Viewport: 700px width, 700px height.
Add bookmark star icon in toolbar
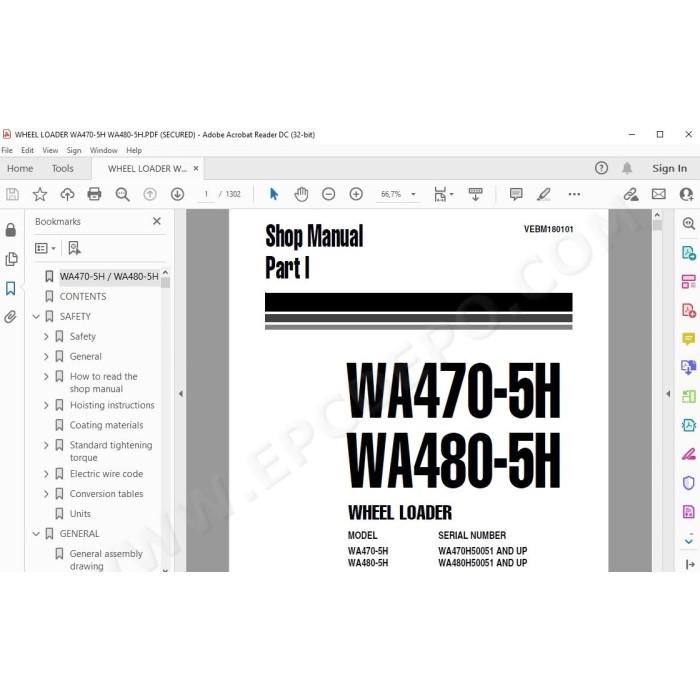coord(40,194)
